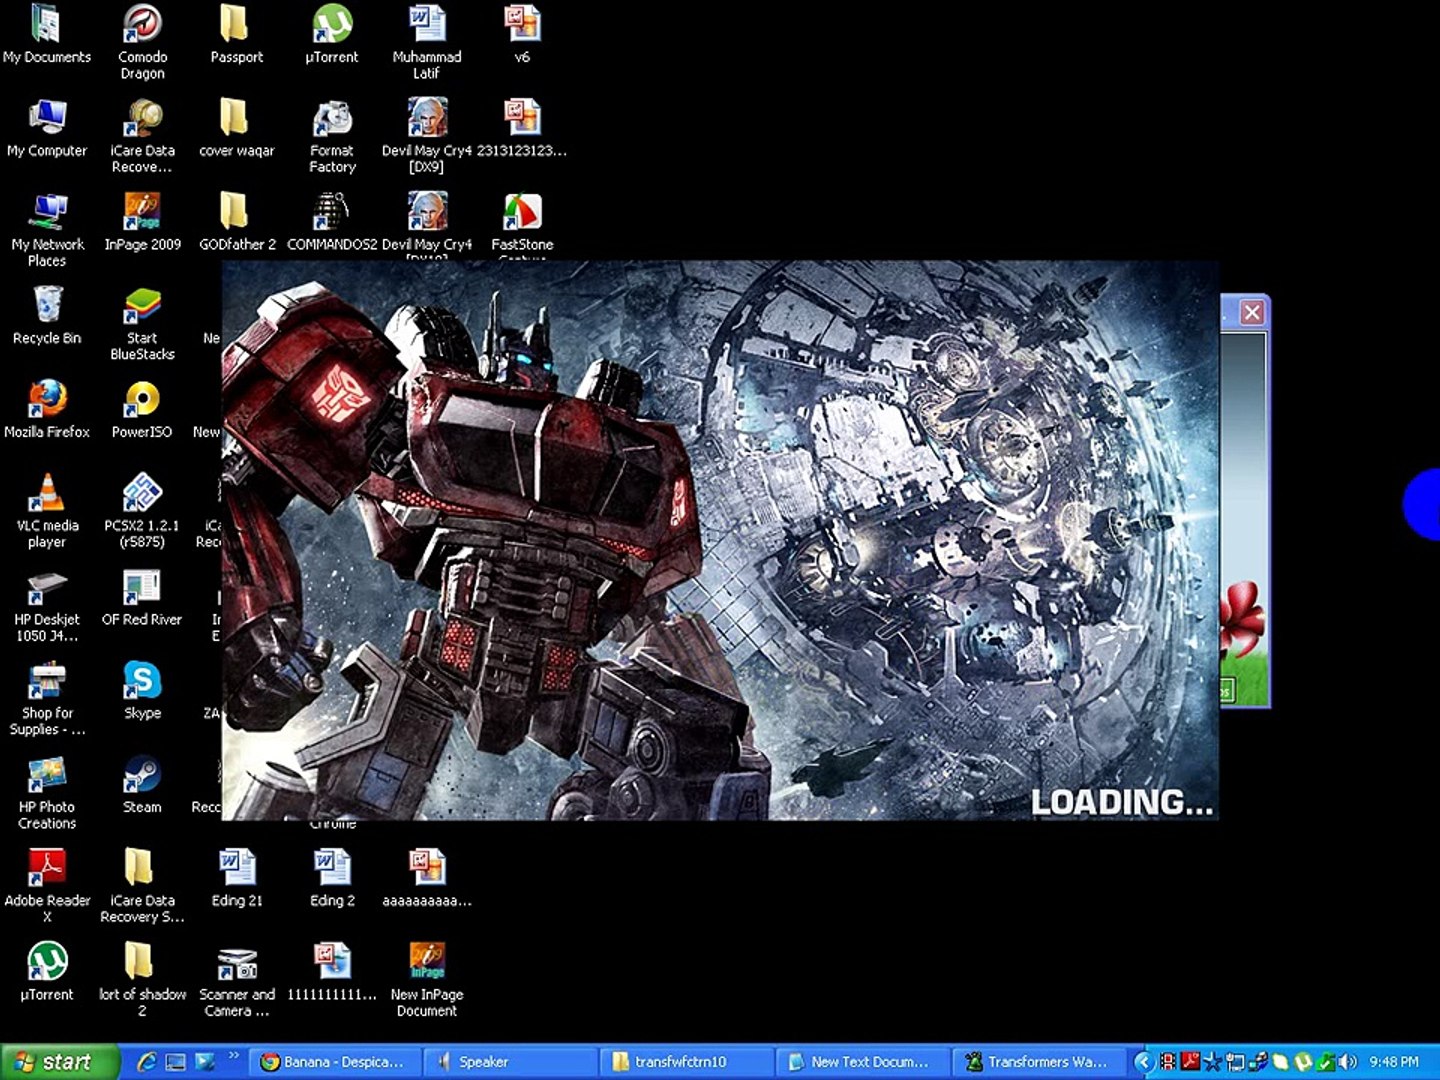Launch Mozilla Firefox from the desktop

47,409
